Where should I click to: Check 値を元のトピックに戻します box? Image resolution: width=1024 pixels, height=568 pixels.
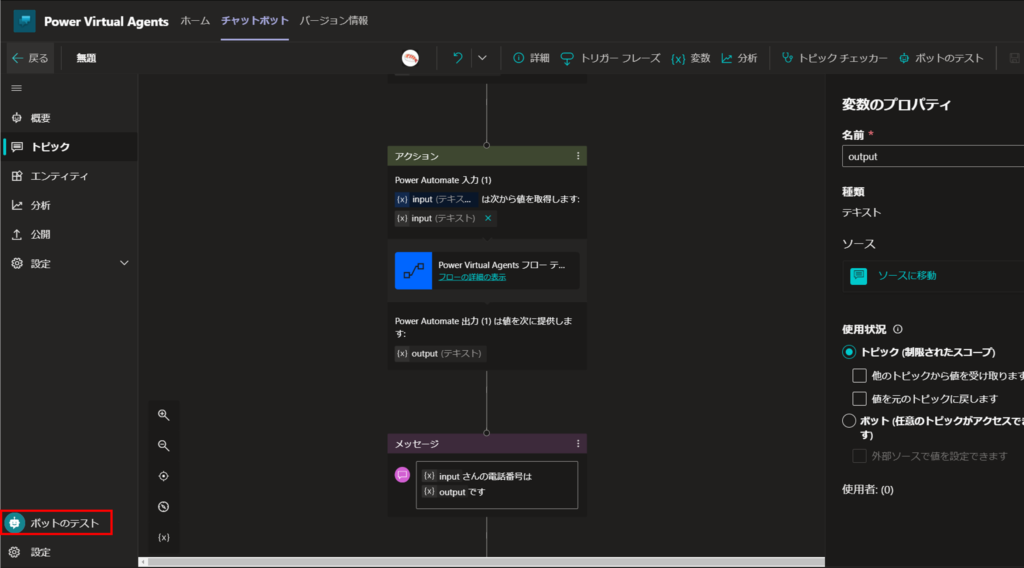pyautogui.click(x=859, y=398)
